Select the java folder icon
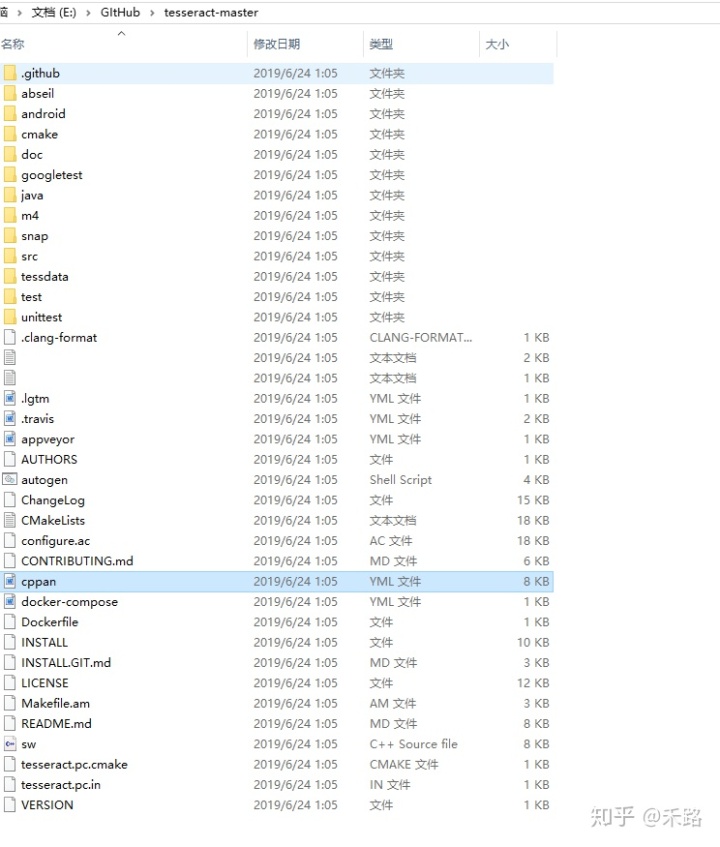Viewport: 720px width, 847px height. [10, 195]
